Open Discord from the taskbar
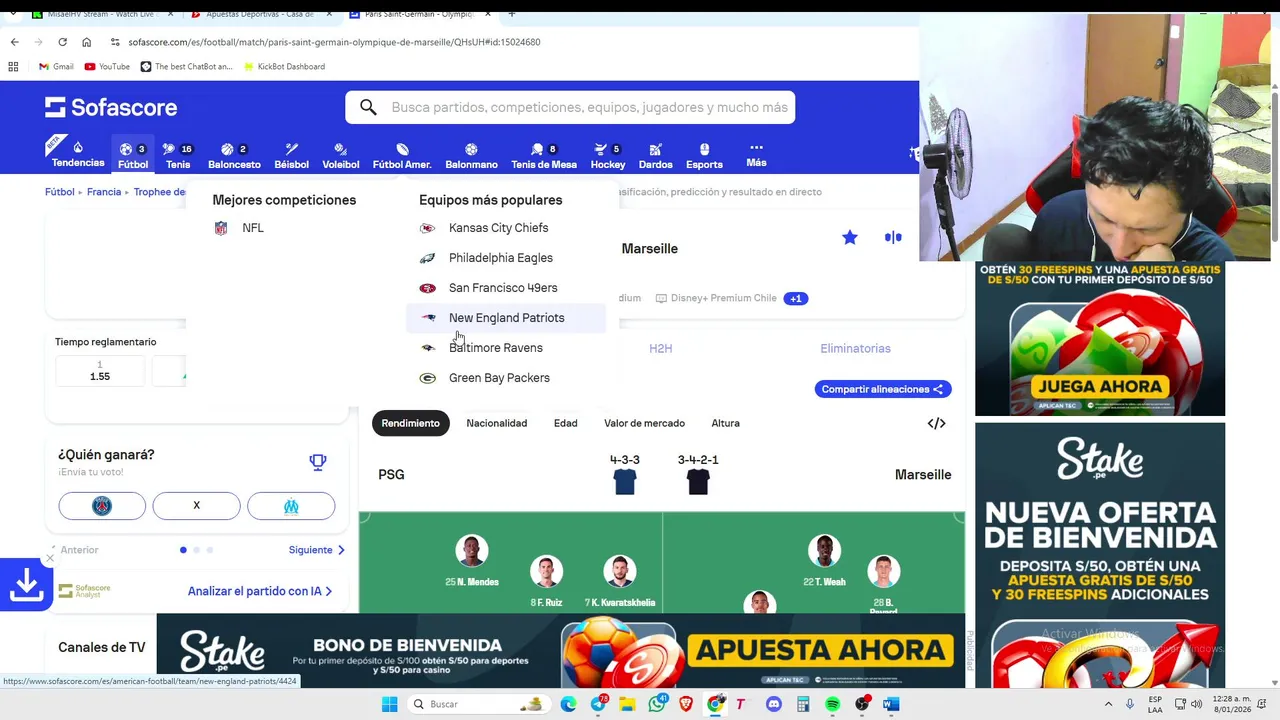Screen dimensions: 1280x720 tap(773, 704)
